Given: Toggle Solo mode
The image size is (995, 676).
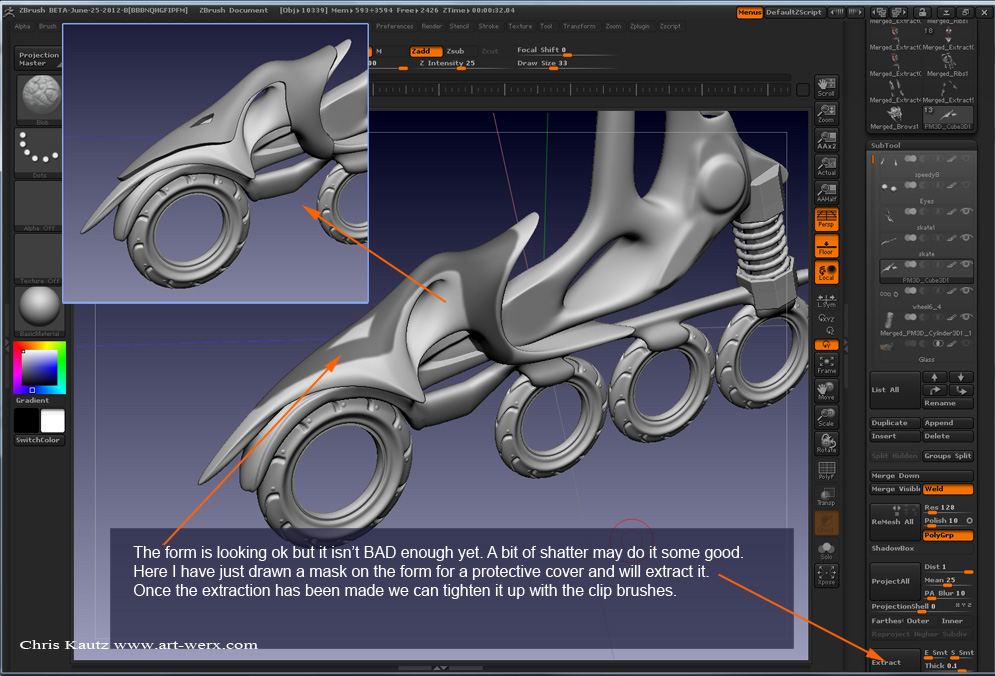Looking at the screenshot, I should pyautogui.click(x=826, y=550).
